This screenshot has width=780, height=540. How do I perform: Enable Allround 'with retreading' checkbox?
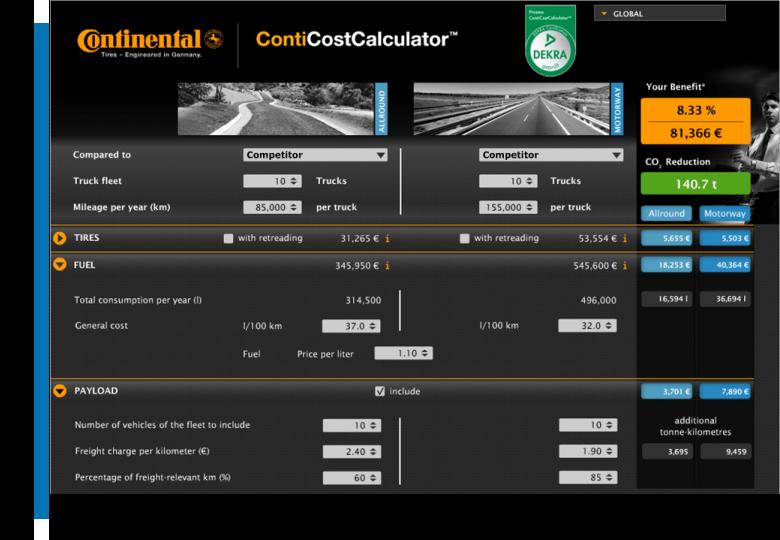tap(228, 239)
